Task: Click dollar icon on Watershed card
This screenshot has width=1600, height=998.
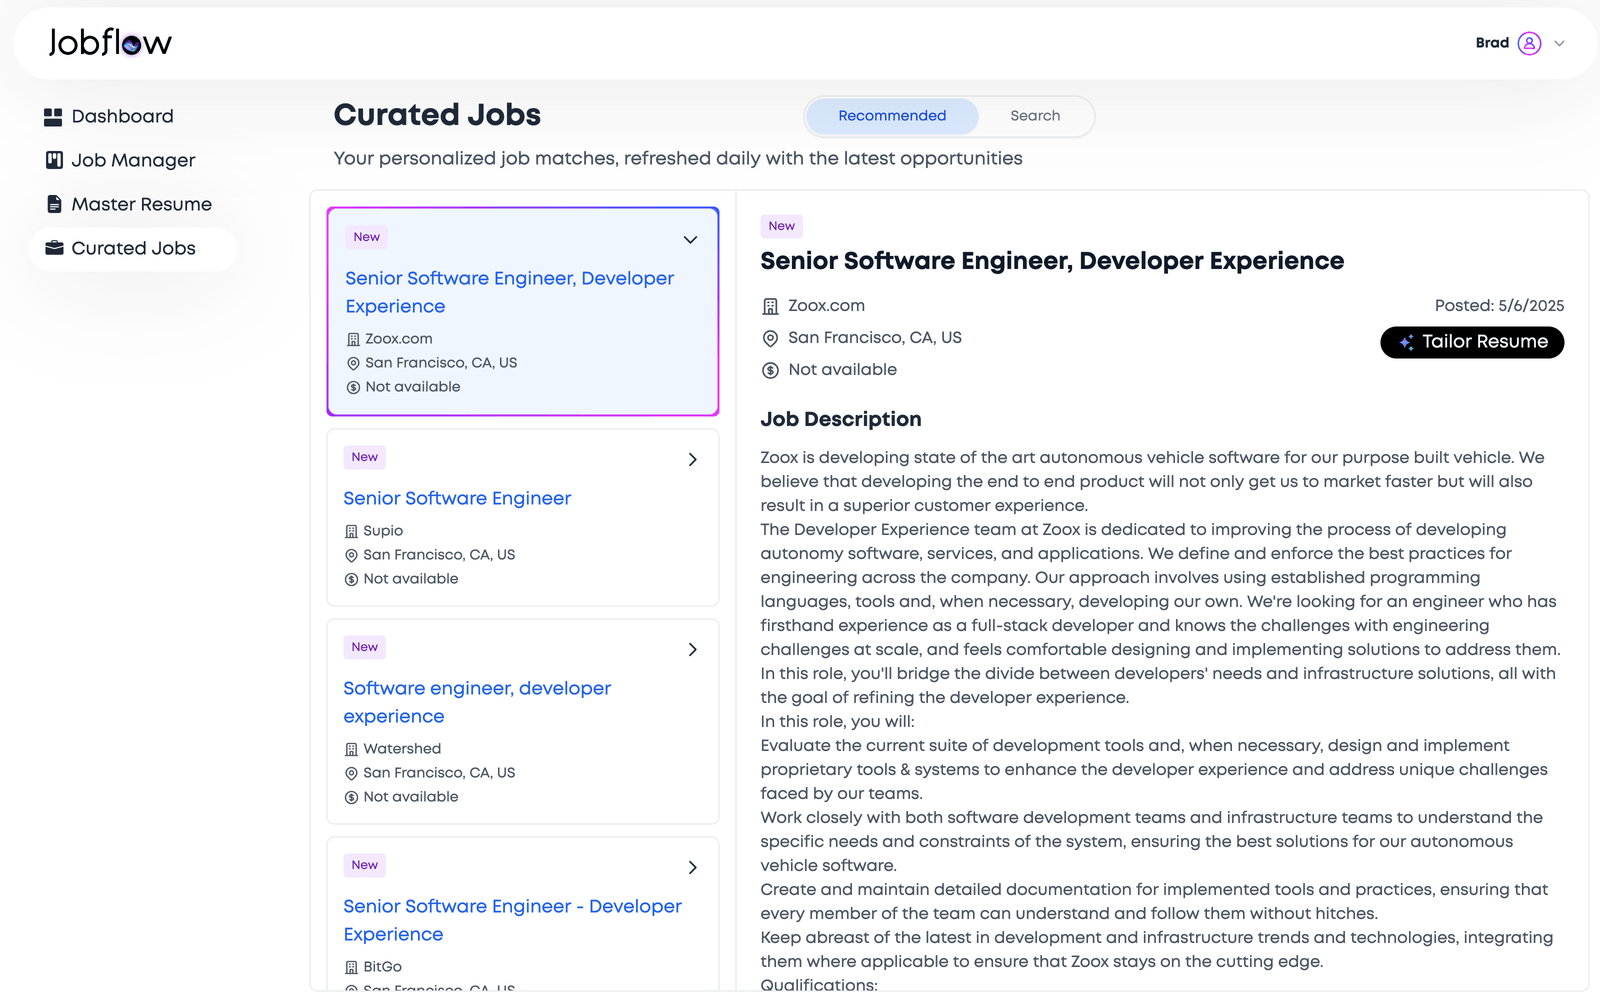Action: point(351,797)
